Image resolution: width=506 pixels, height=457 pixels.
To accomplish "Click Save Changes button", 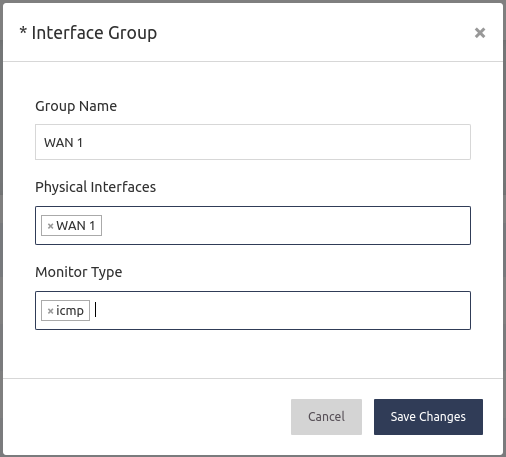I will tap(428, 417).
